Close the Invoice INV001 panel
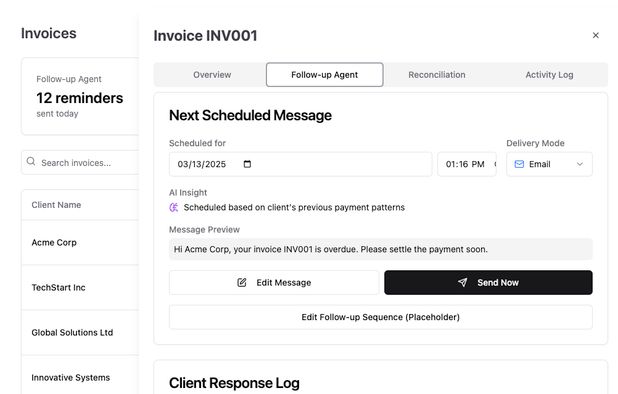Viewport: 618px width, 394px height. tap(596, 35)
